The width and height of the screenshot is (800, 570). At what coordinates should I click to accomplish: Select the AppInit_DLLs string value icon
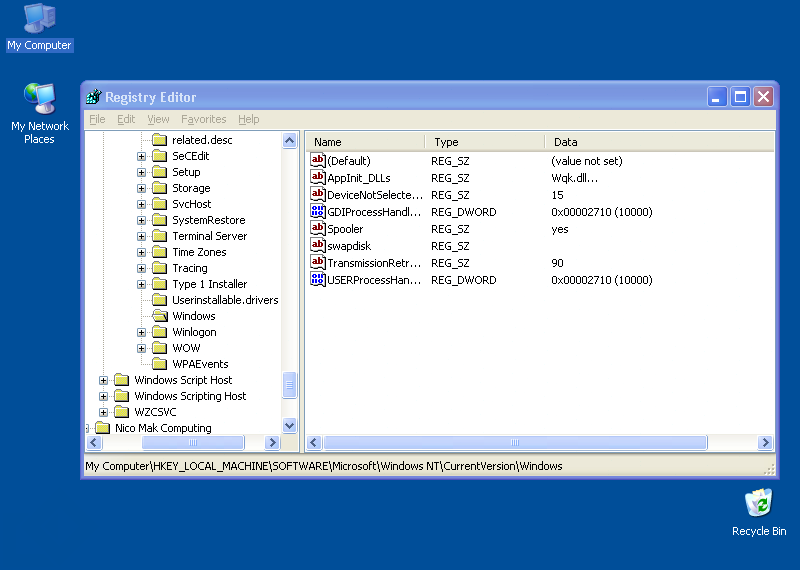coord(317,178)
